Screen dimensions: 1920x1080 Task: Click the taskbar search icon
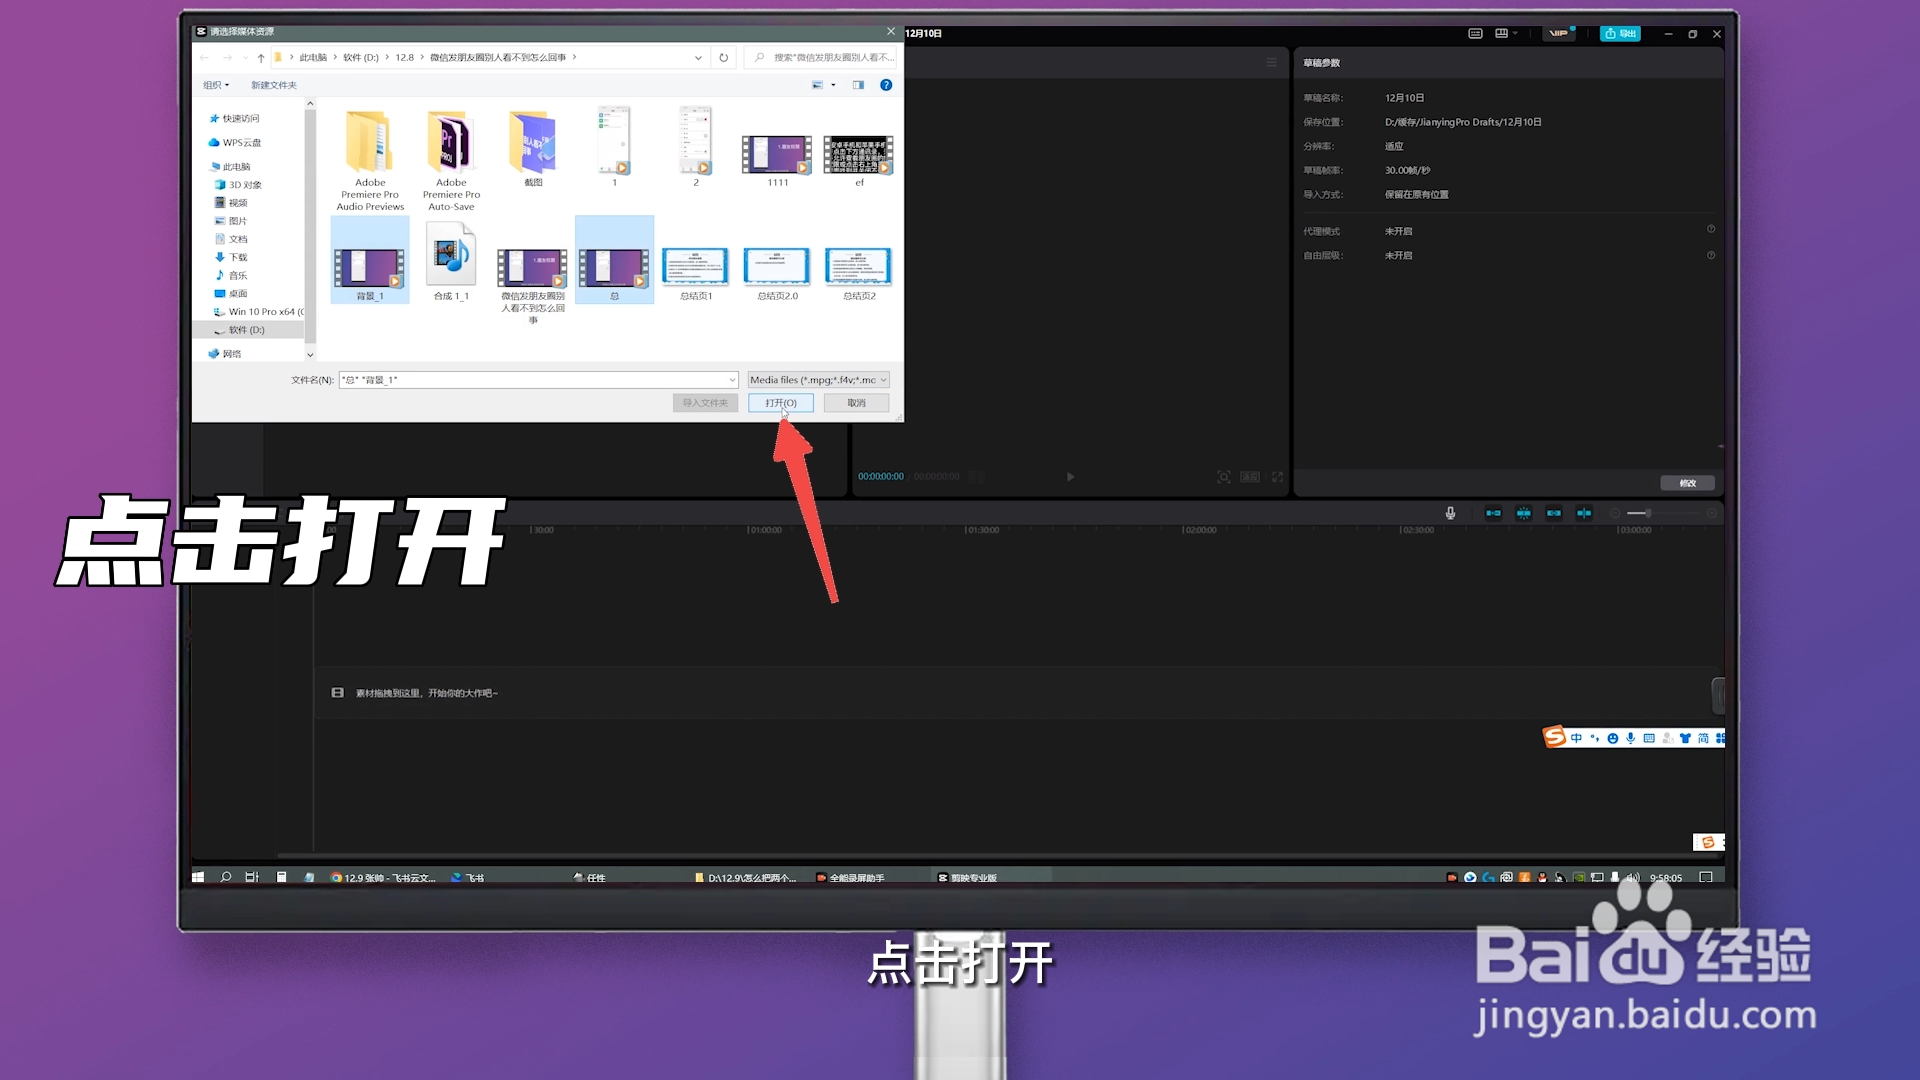pyautogui.click(x=226, y=877)
